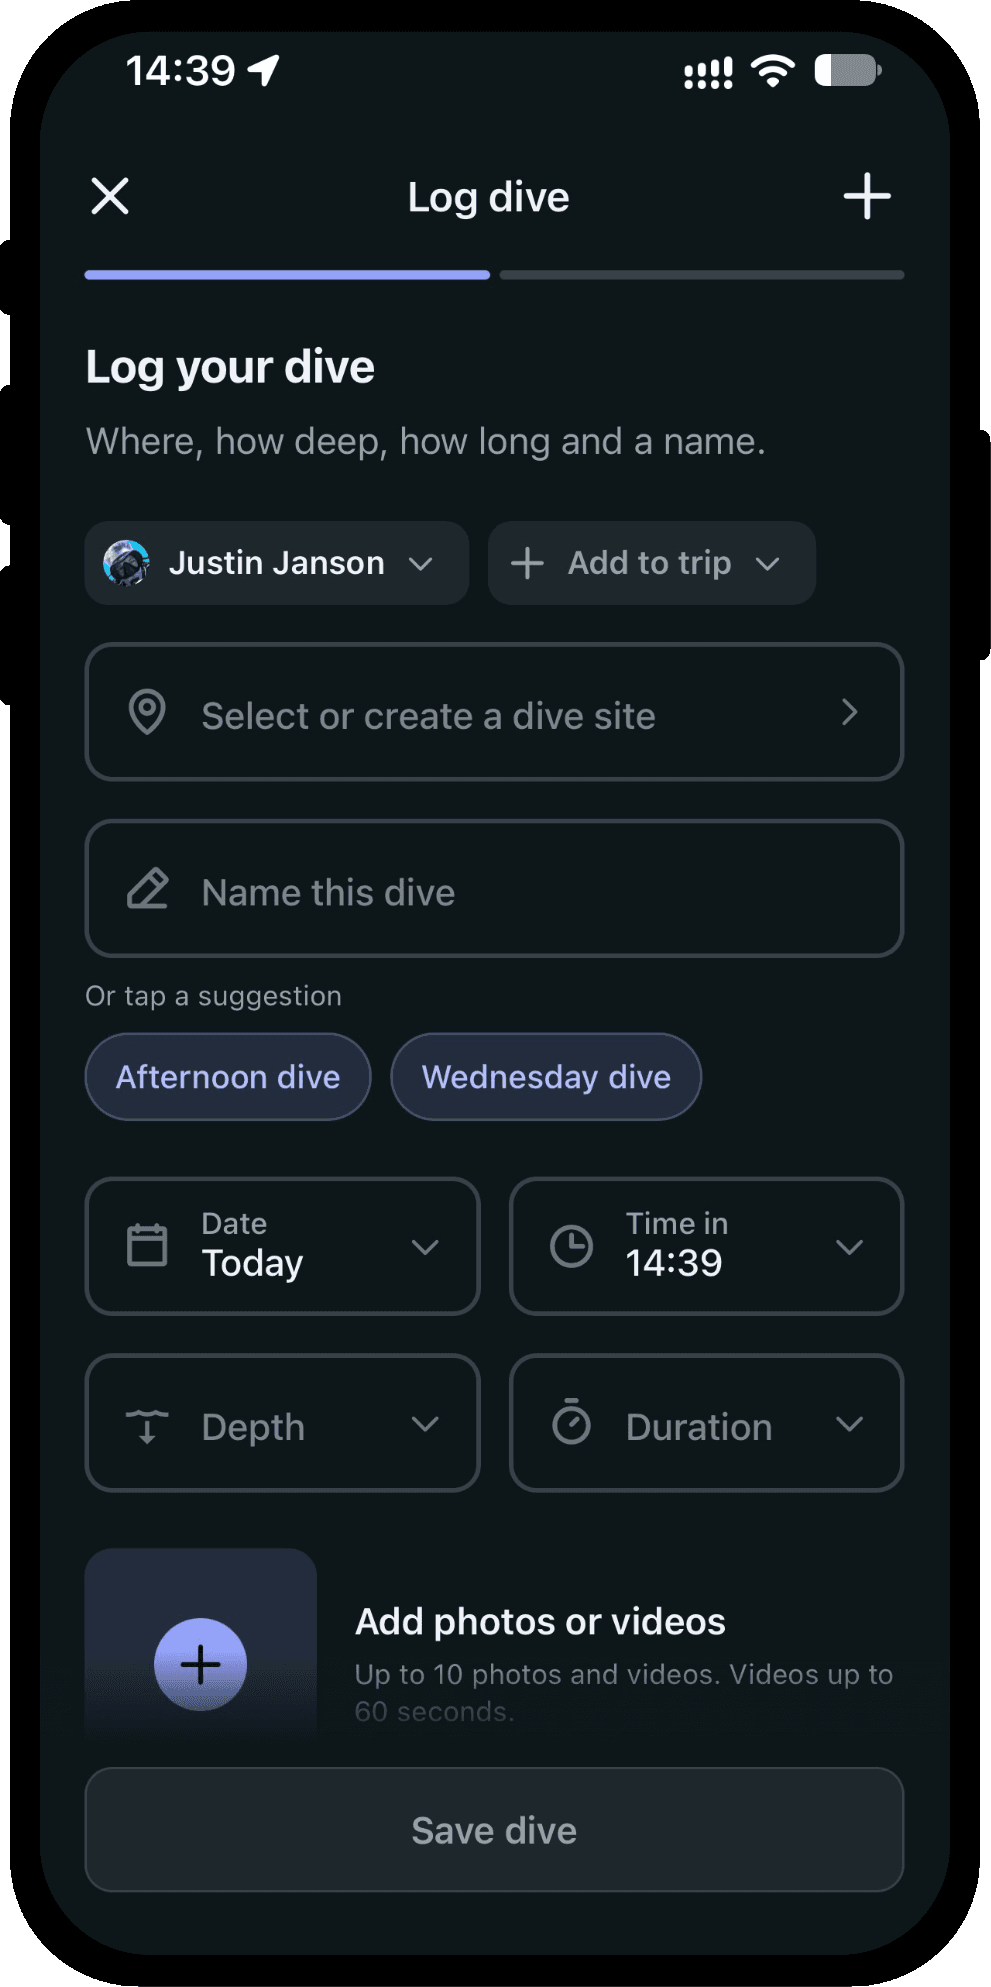Screen dimensions: 991x1987
Task: Choose the Afternoon dive suggestion
Action: click(228, 1077)
